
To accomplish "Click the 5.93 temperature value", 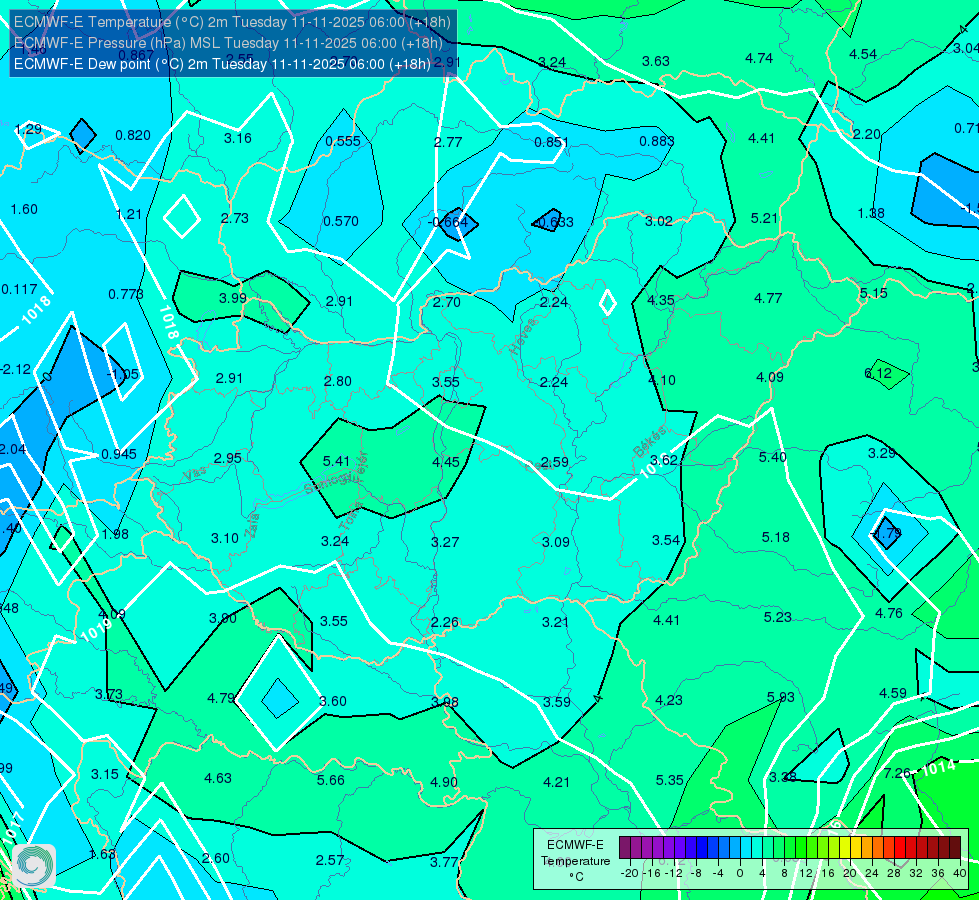I will [780, 697].
